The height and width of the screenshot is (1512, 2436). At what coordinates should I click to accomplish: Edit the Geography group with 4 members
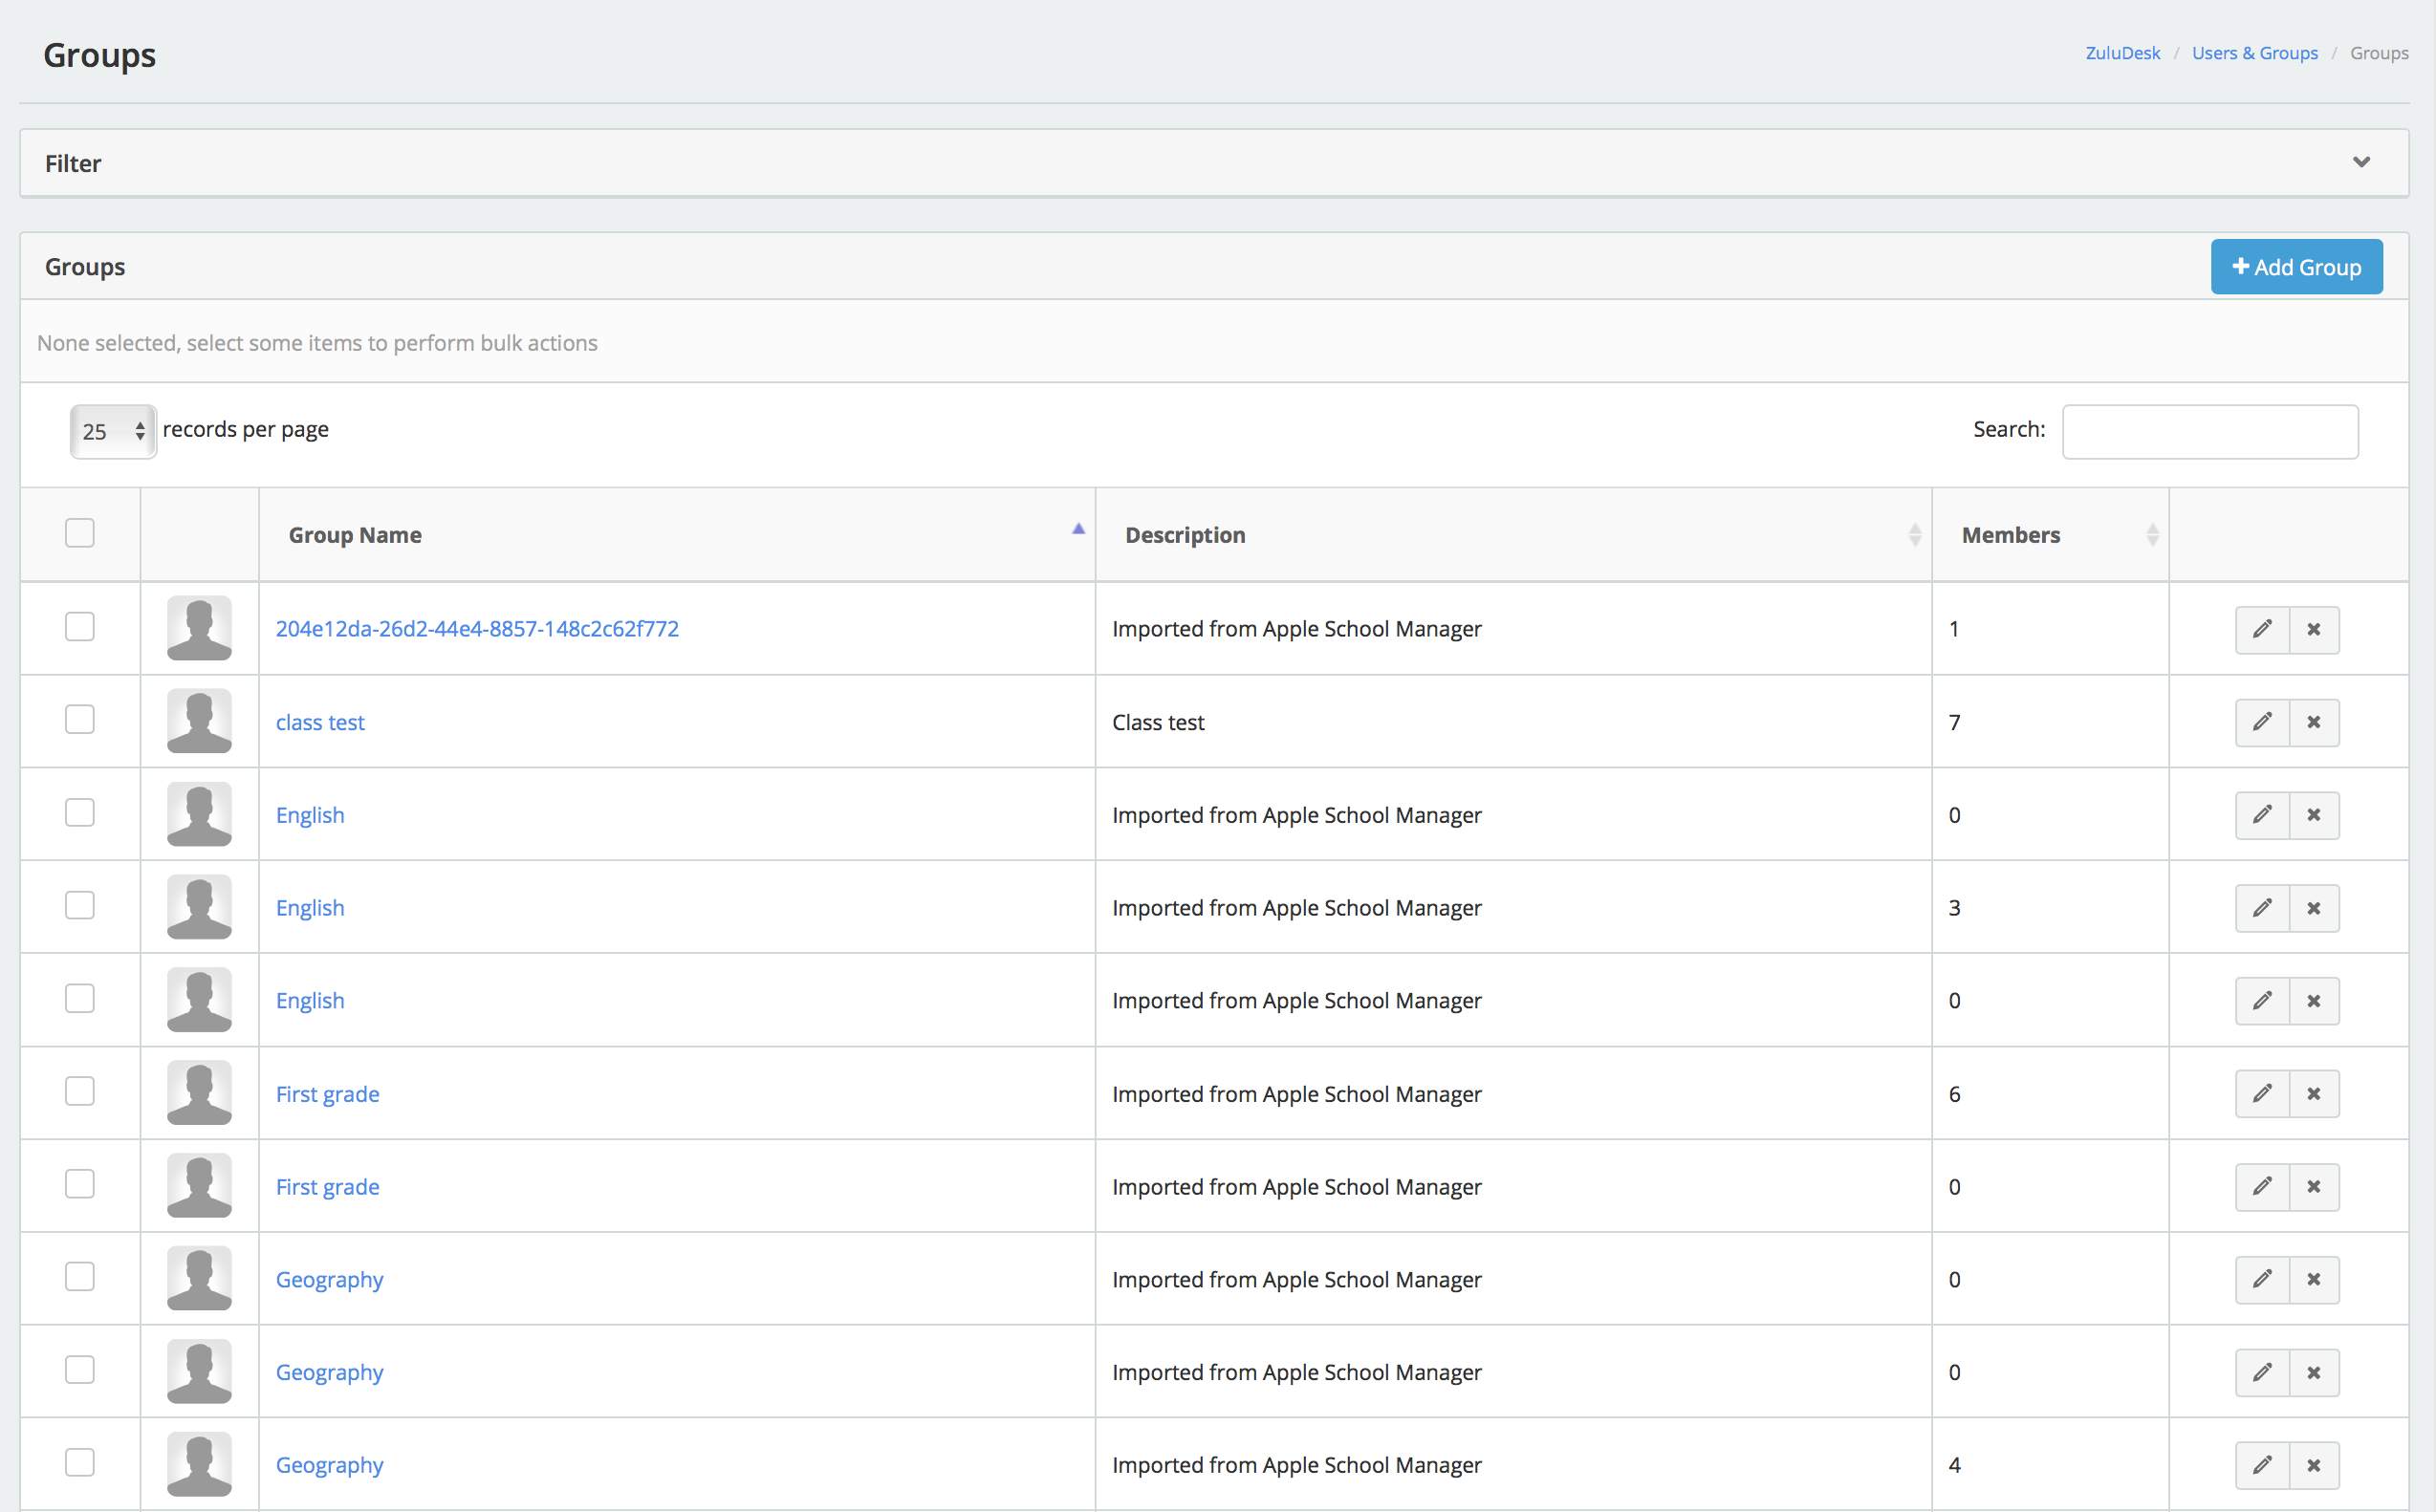pyautogui.click(x=2262, y=1465)
